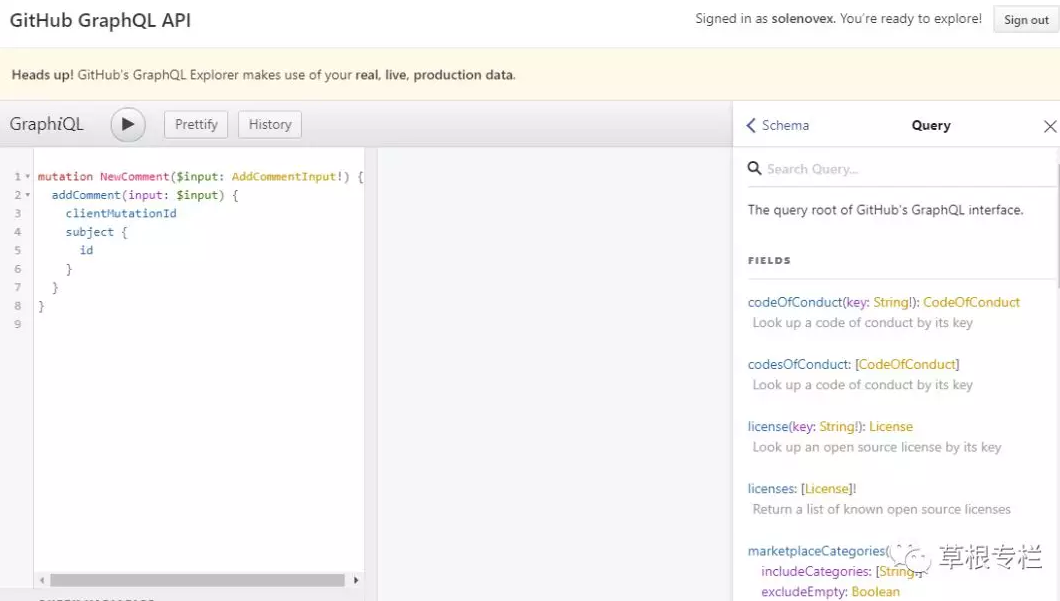
Task: Focus the Search Query input field
Action: click(900, 169)
